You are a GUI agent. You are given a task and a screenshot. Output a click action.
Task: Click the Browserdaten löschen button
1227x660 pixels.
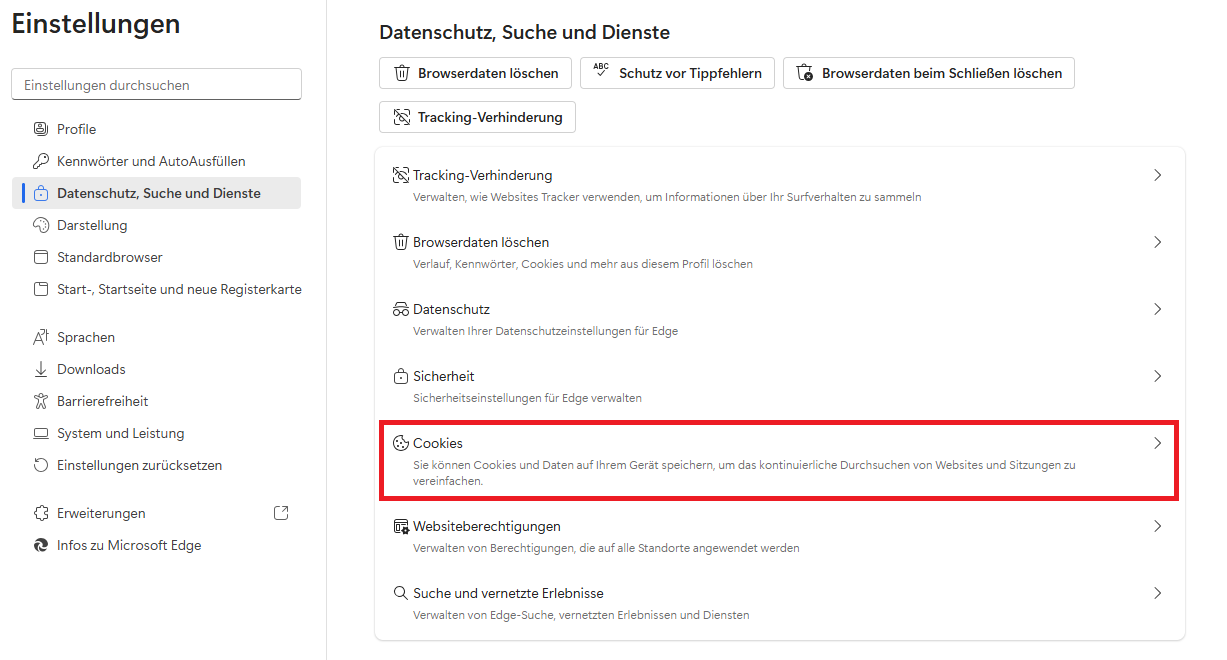tap(475, 73)
